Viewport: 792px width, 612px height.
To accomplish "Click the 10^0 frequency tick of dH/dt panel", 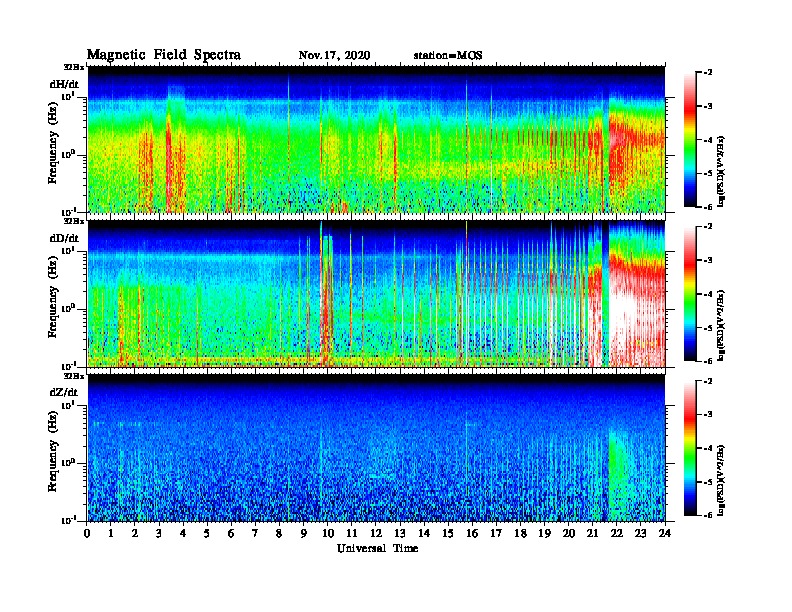I will click(68, 155).
